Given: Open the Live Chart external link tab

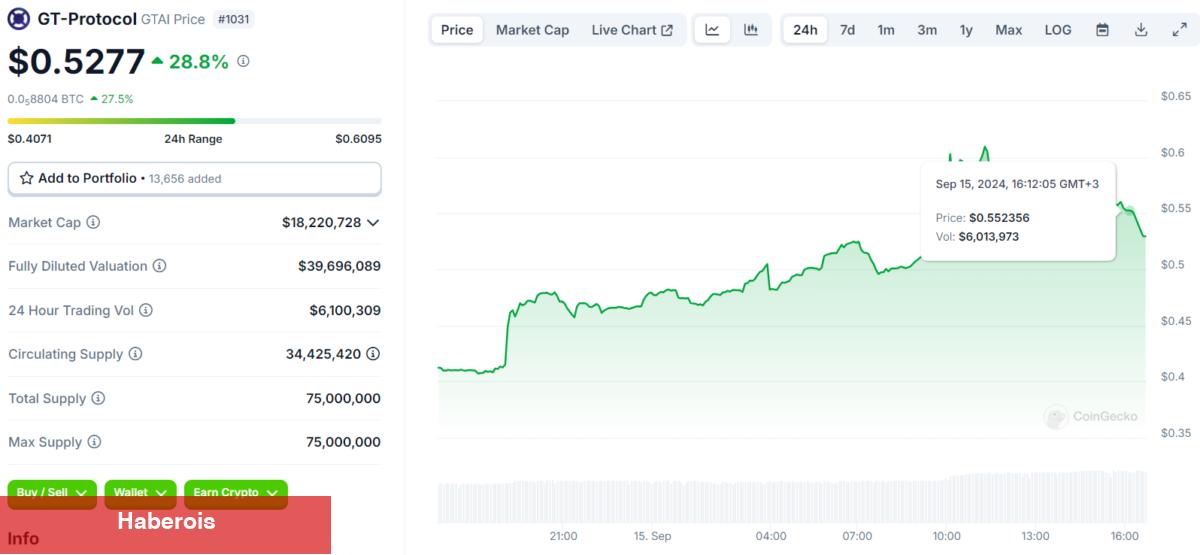Looking at the screenshot, I should (x=632, y=30).
